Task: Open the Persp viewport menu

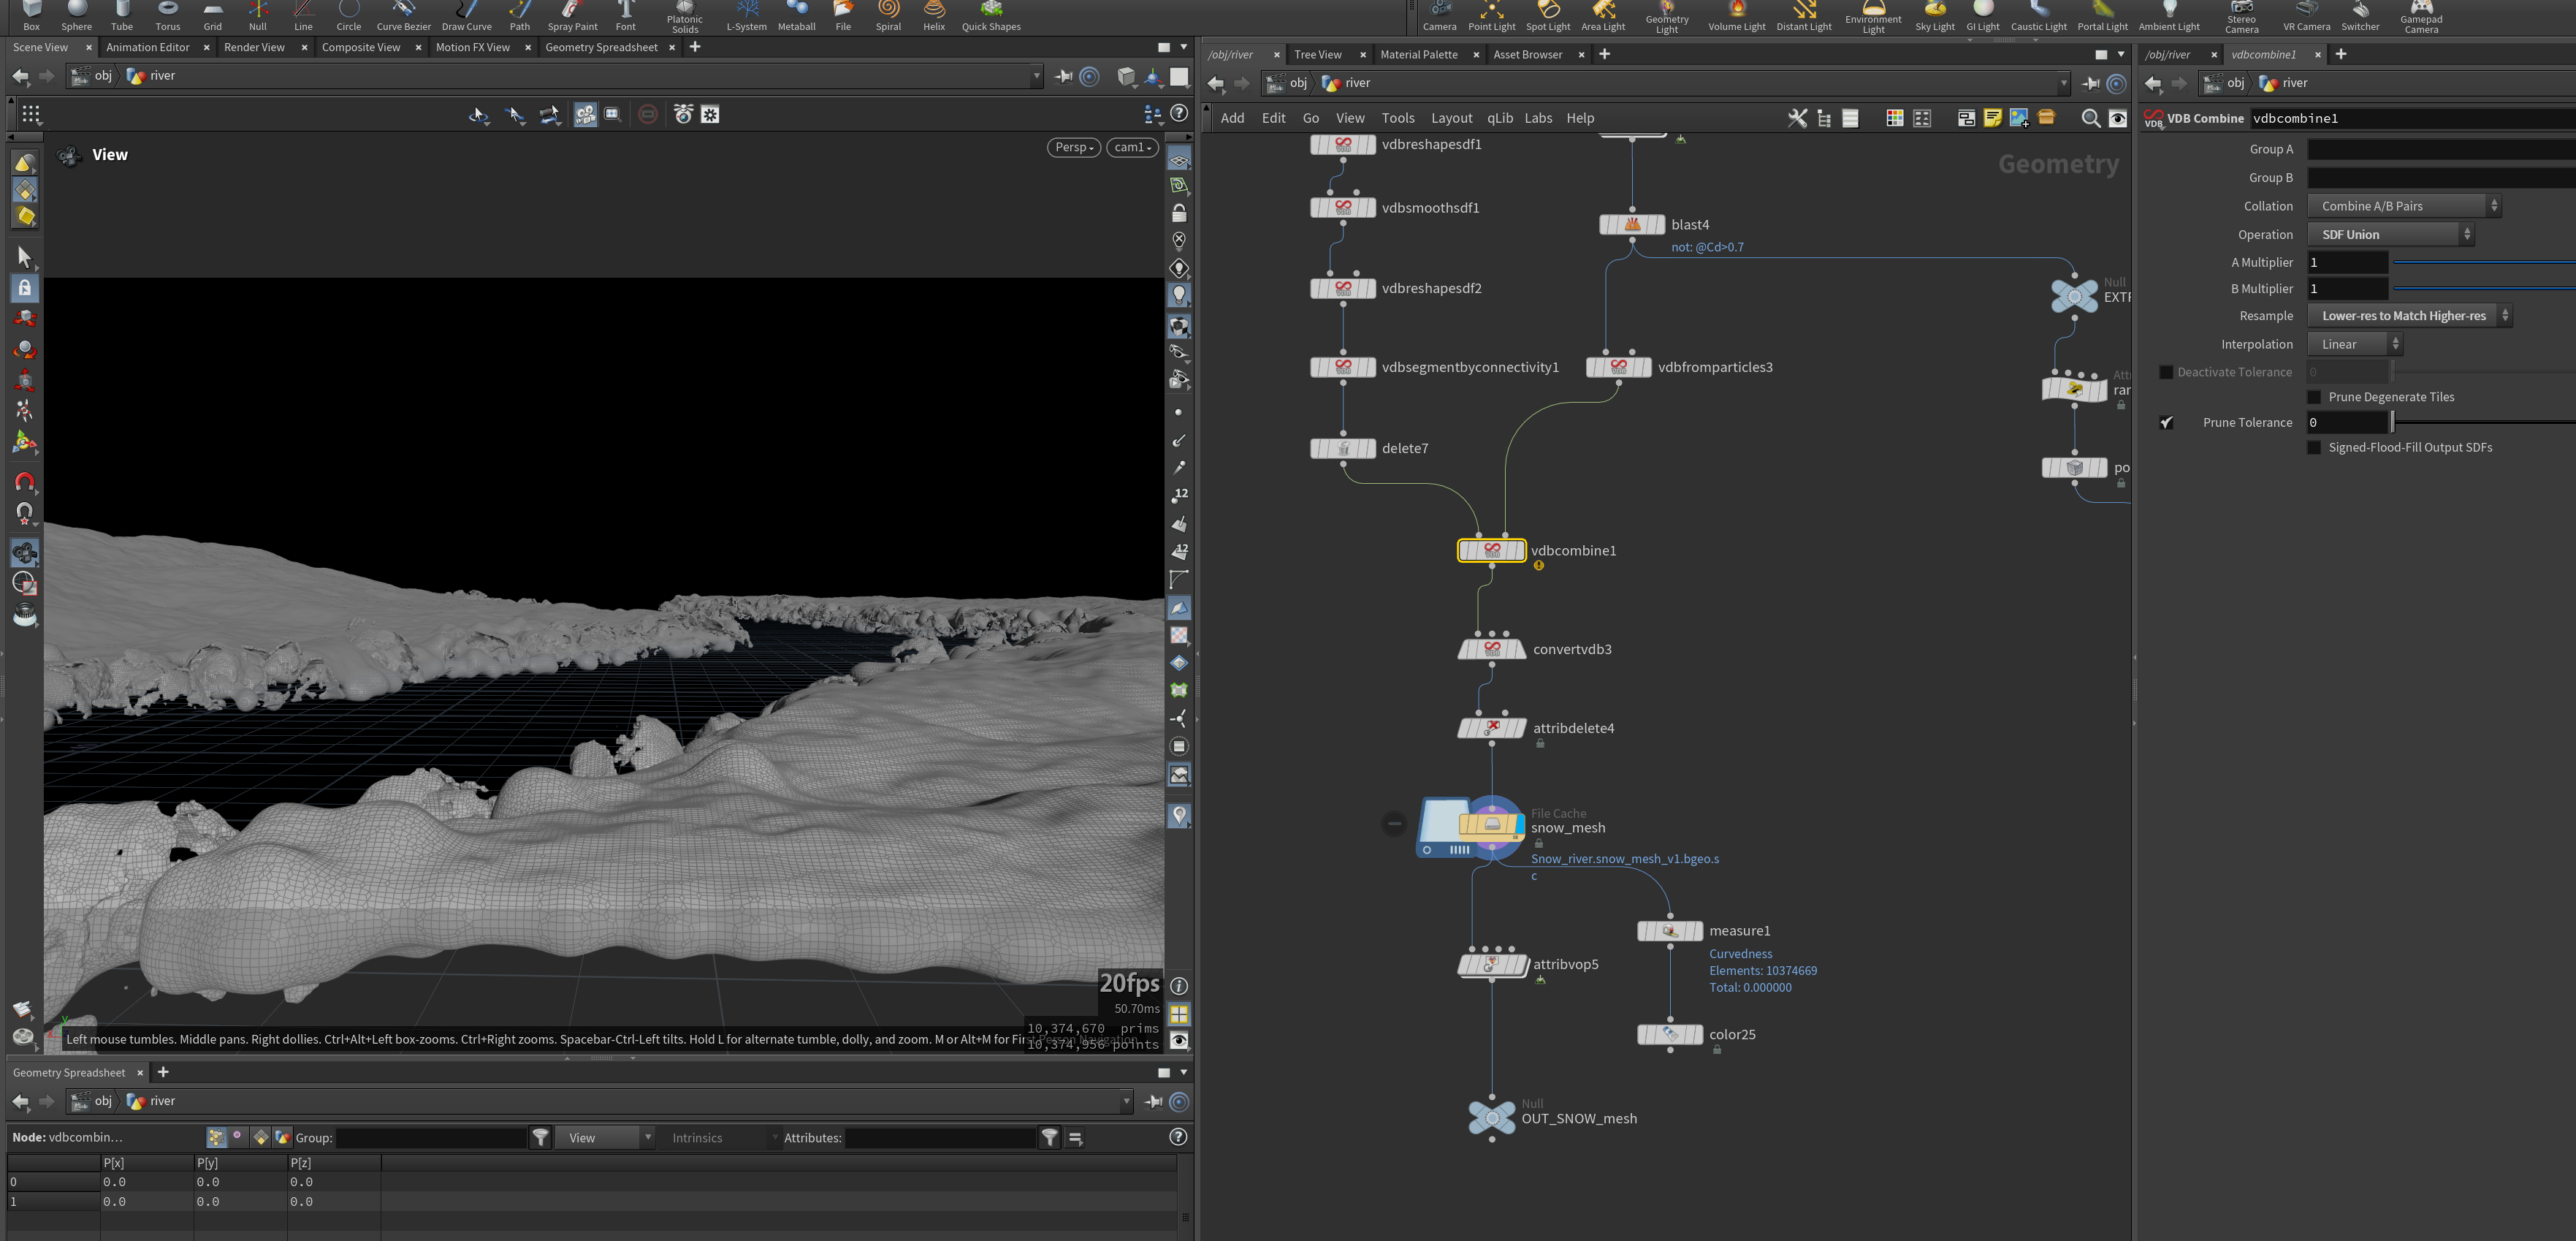Action: coord(1074,147)
